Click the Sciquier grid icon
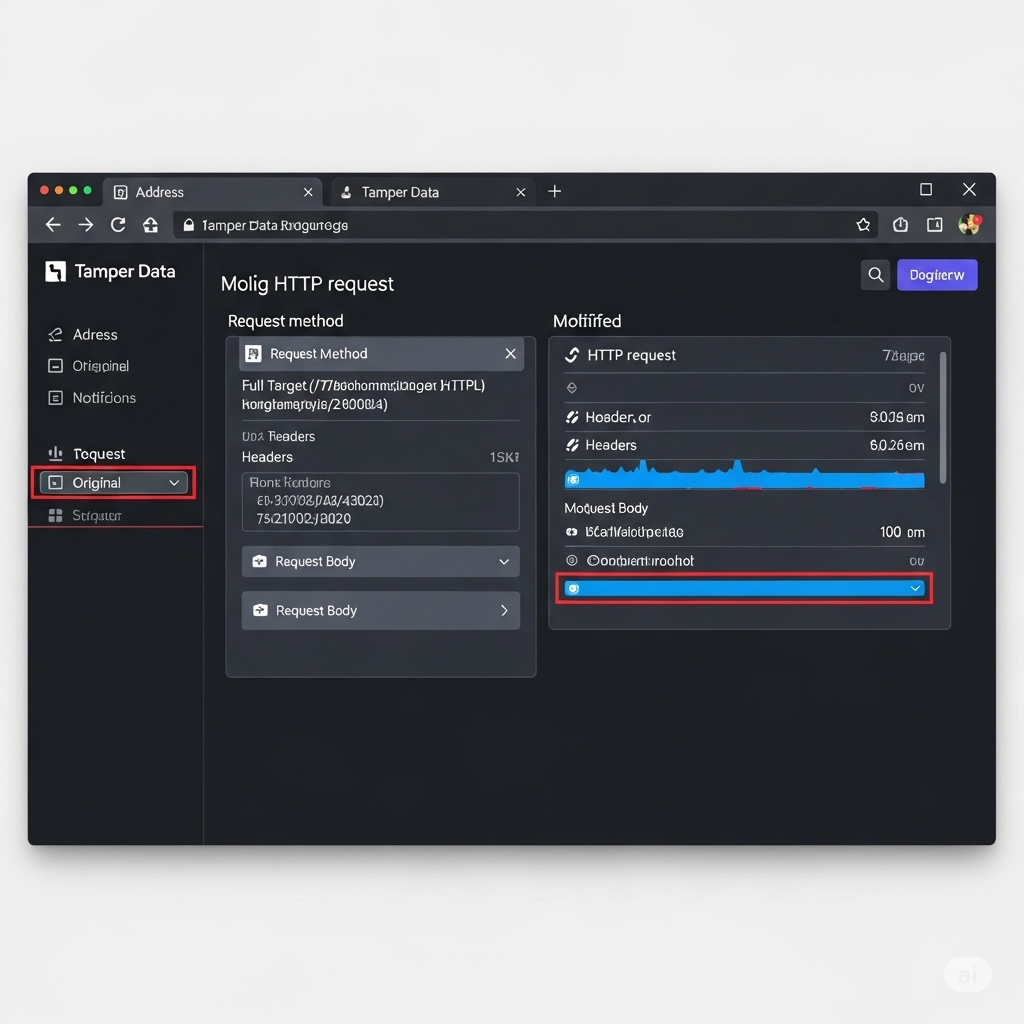This screenshot has width=1024, height=1024. click(56, 516)
